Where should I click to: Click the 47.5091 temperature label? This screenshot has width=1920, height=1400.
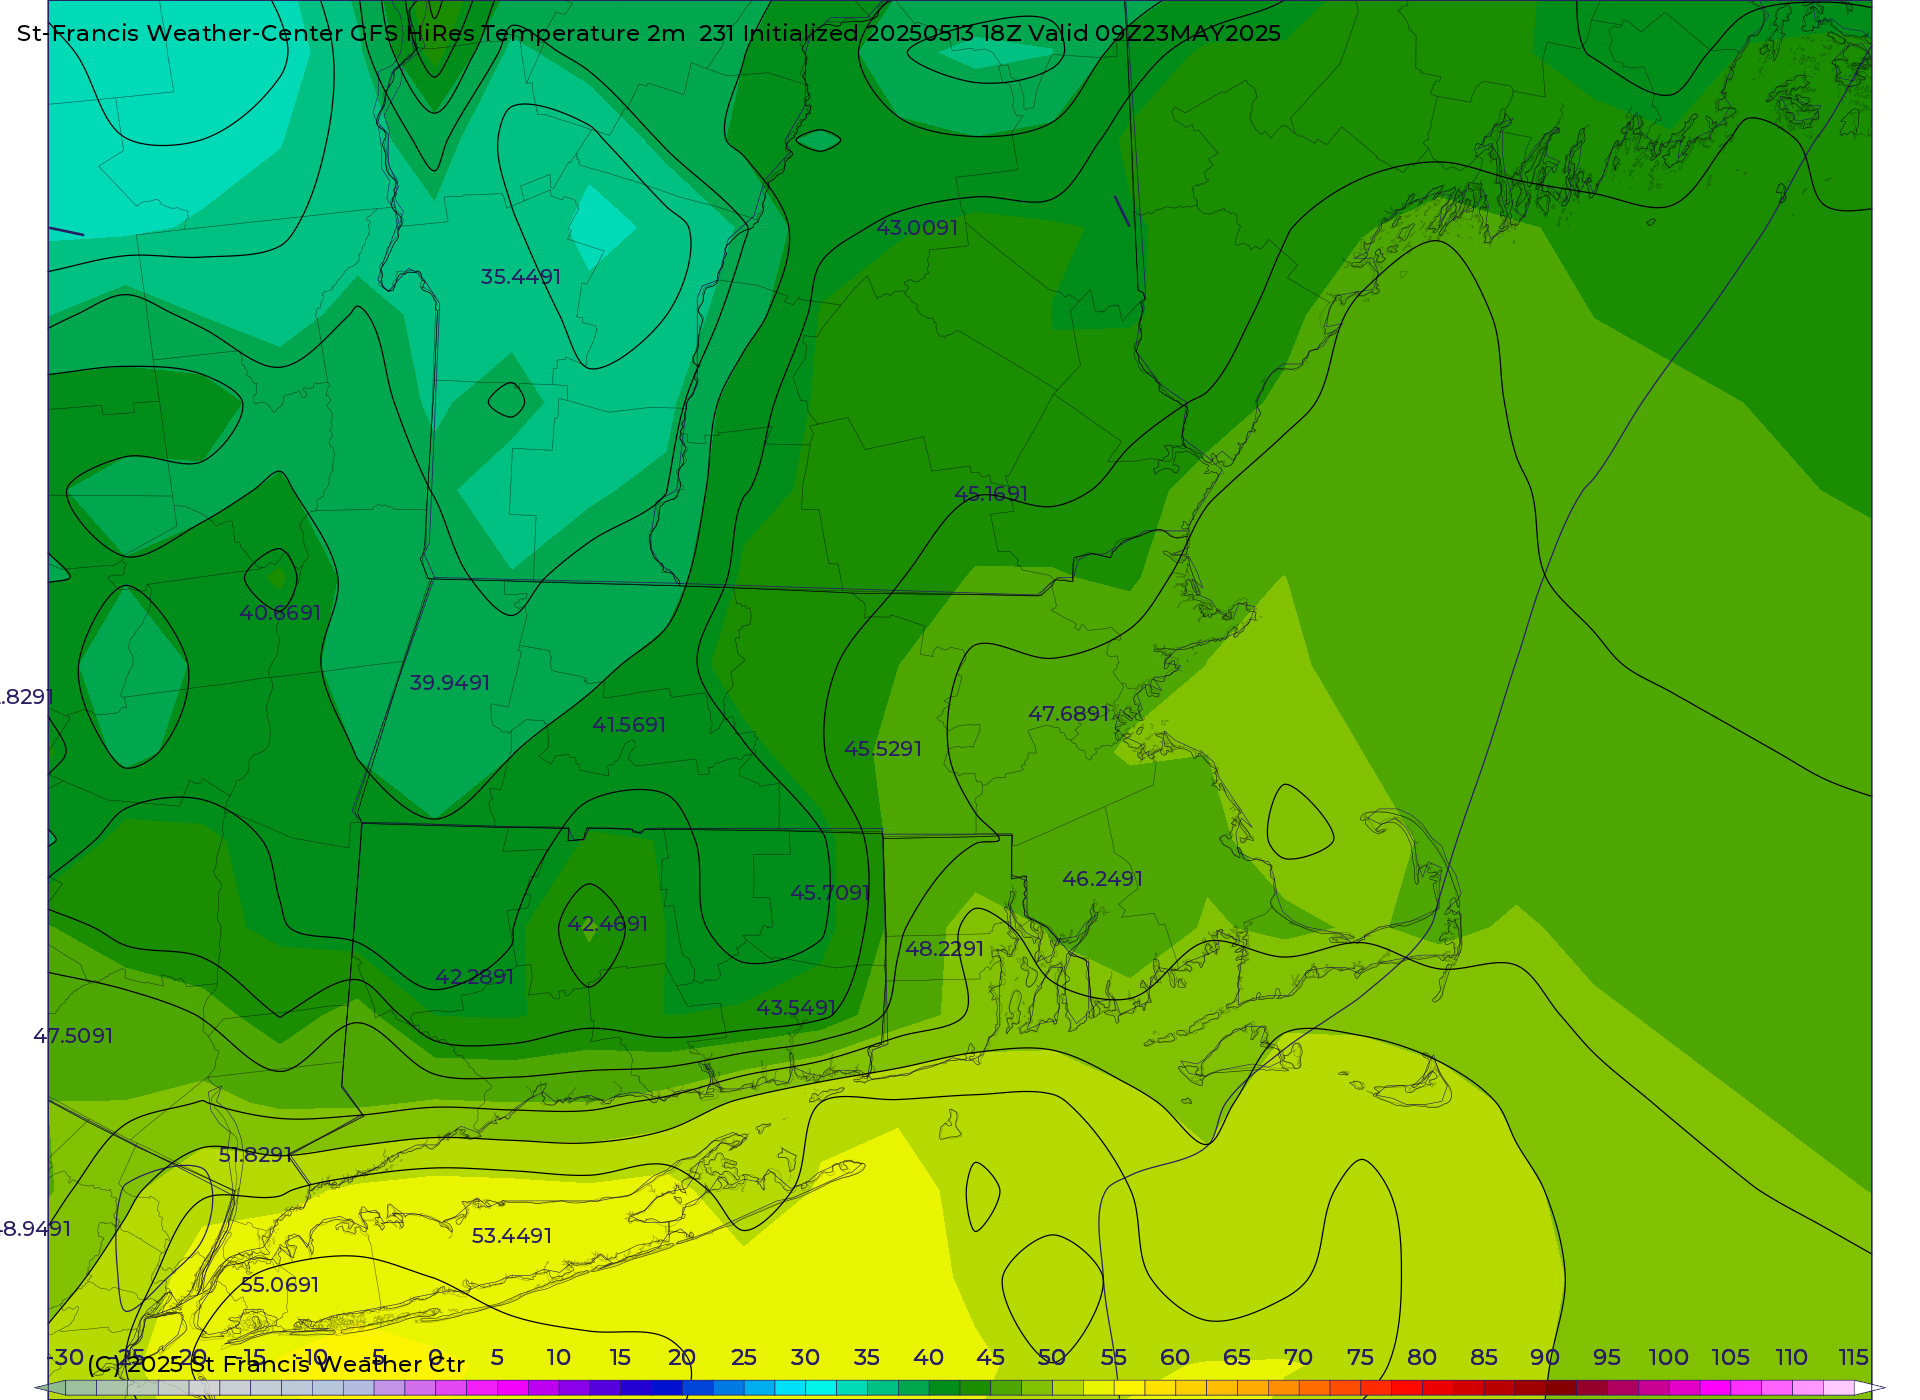[x=73, y=1036]
